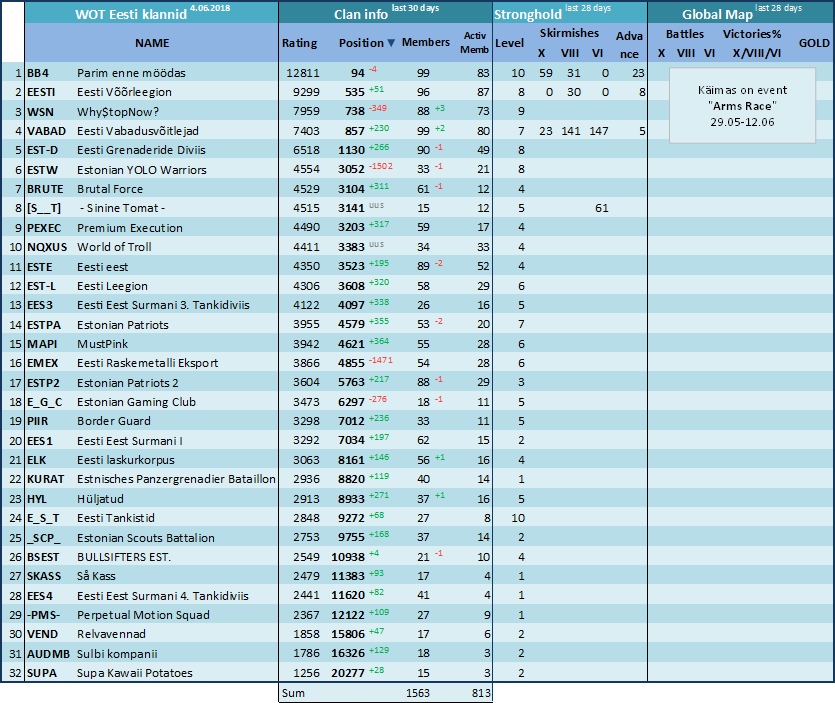The width and height of the screenshot is (835, 703).
Task: Select clan tag HYL
Action: [x=37, y=499]
